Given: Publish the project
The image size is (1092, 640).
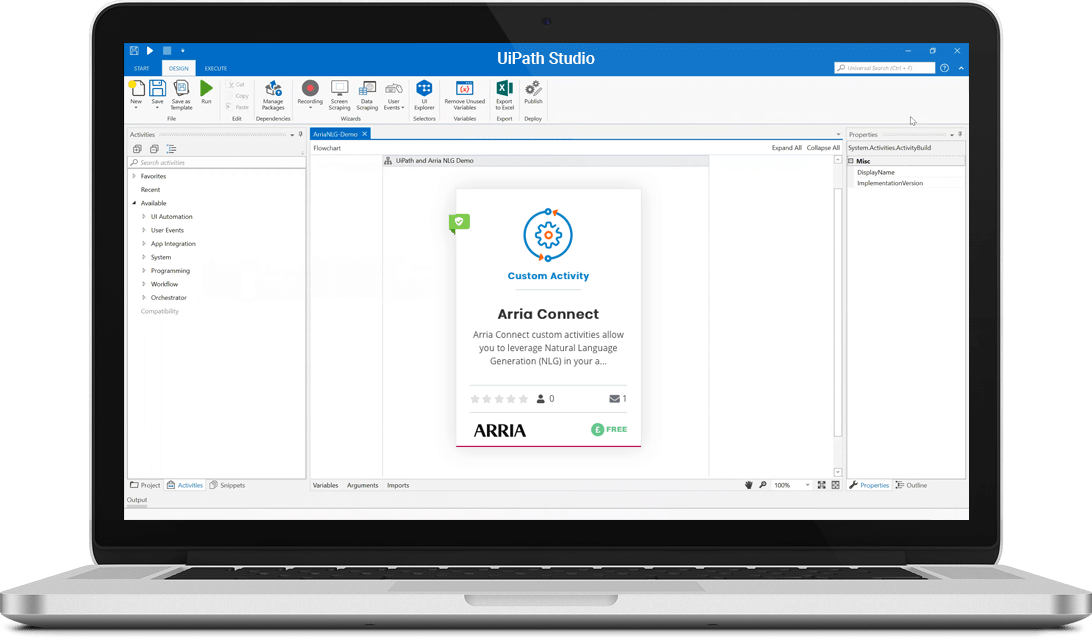Looking at the screenshot, I should tap(533, 93).
